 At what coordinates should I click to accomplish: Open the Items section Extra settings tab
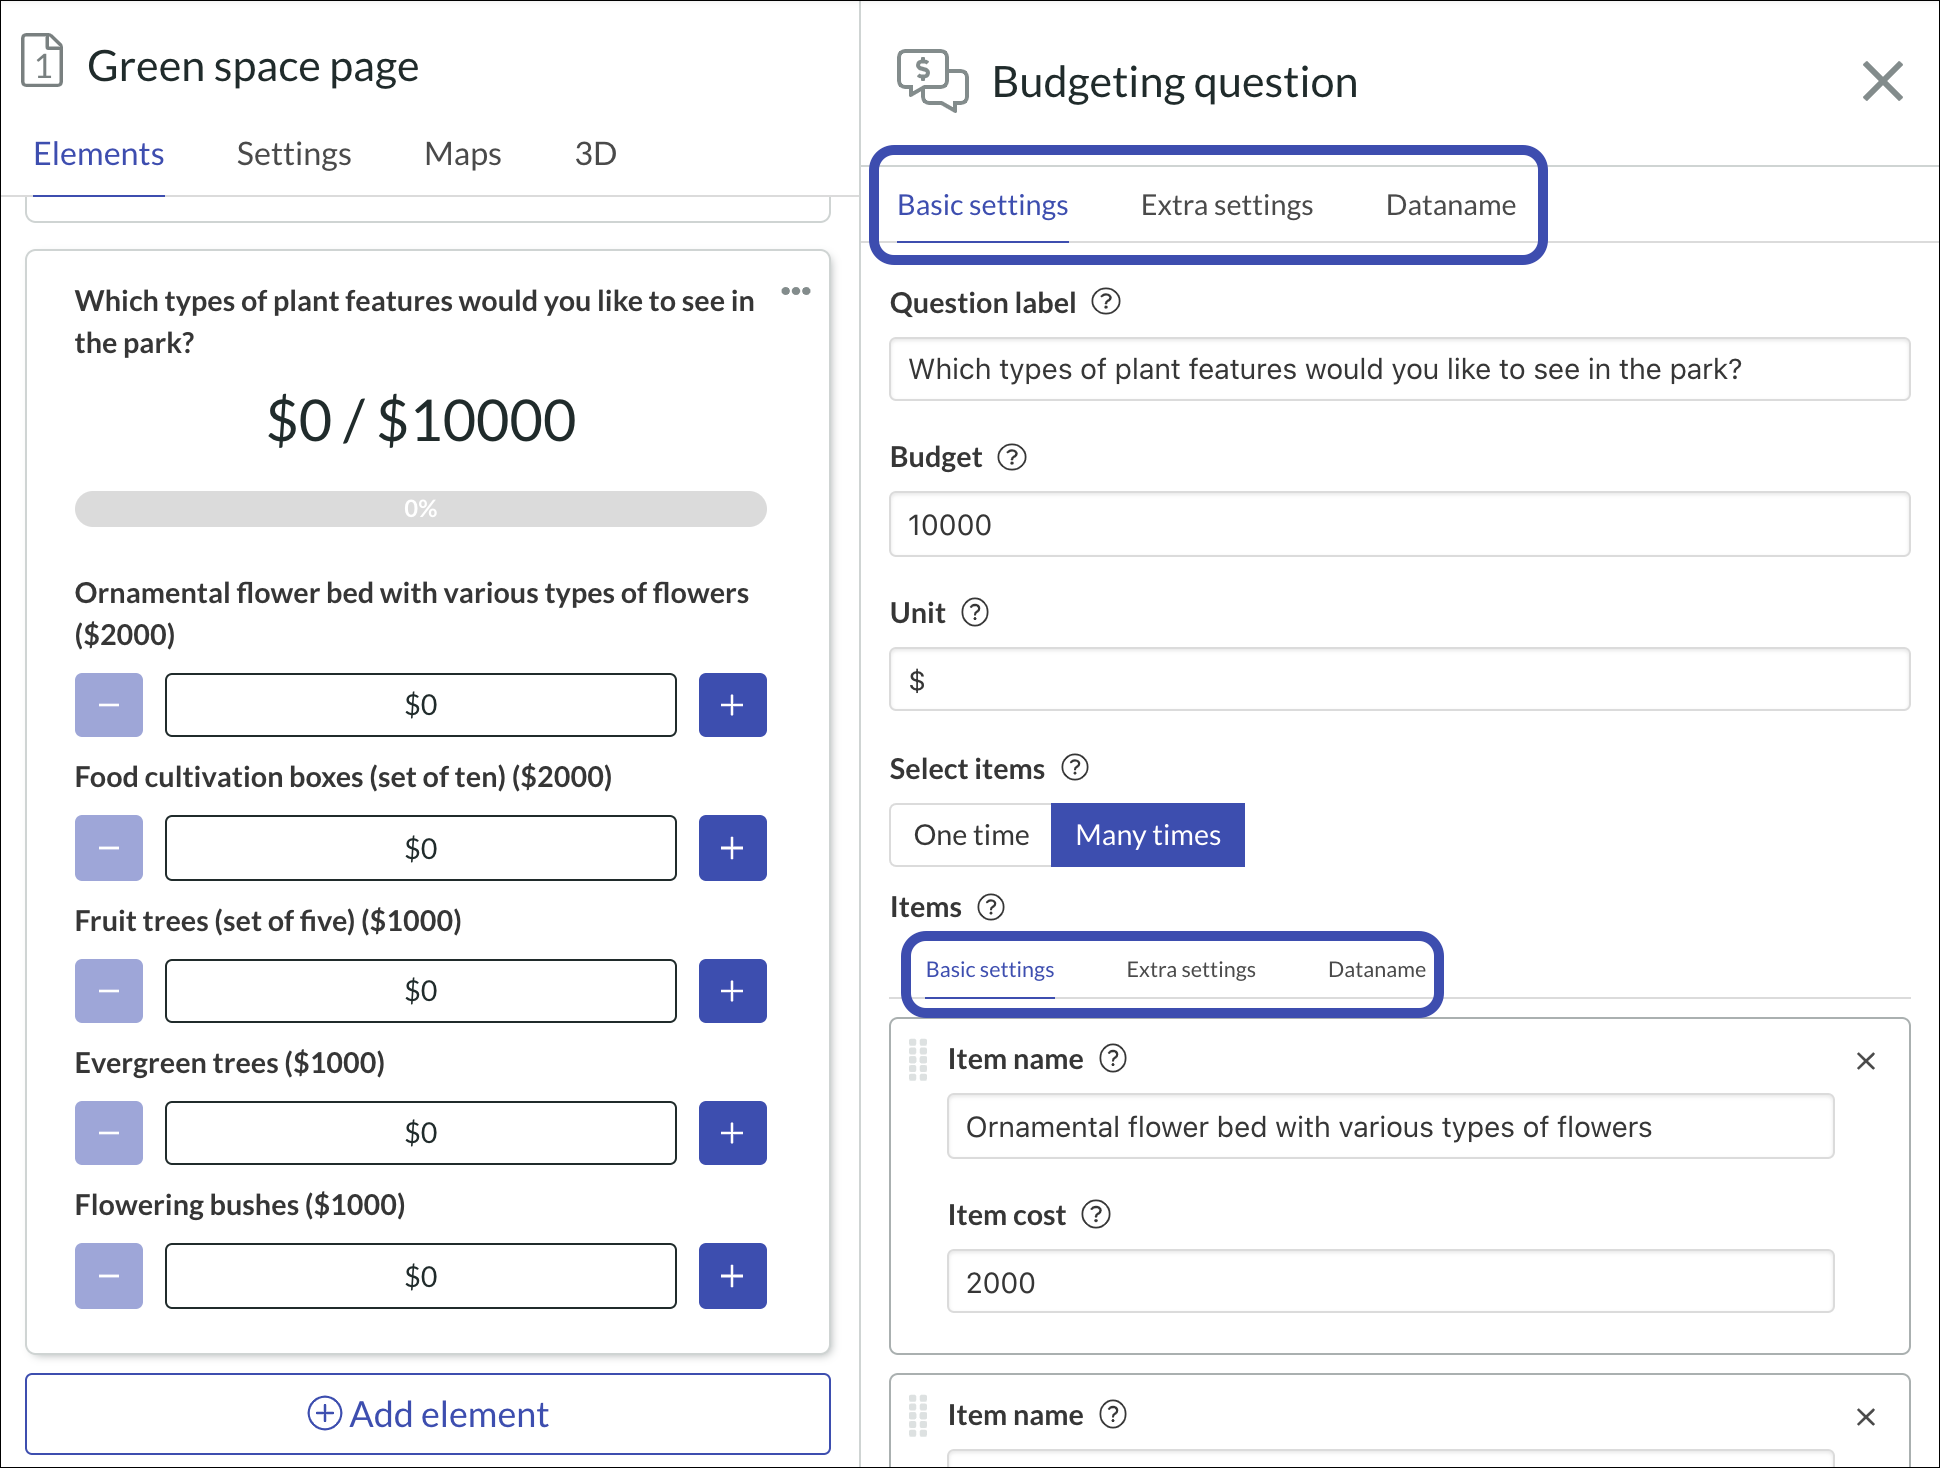(x=1191, y=969)
